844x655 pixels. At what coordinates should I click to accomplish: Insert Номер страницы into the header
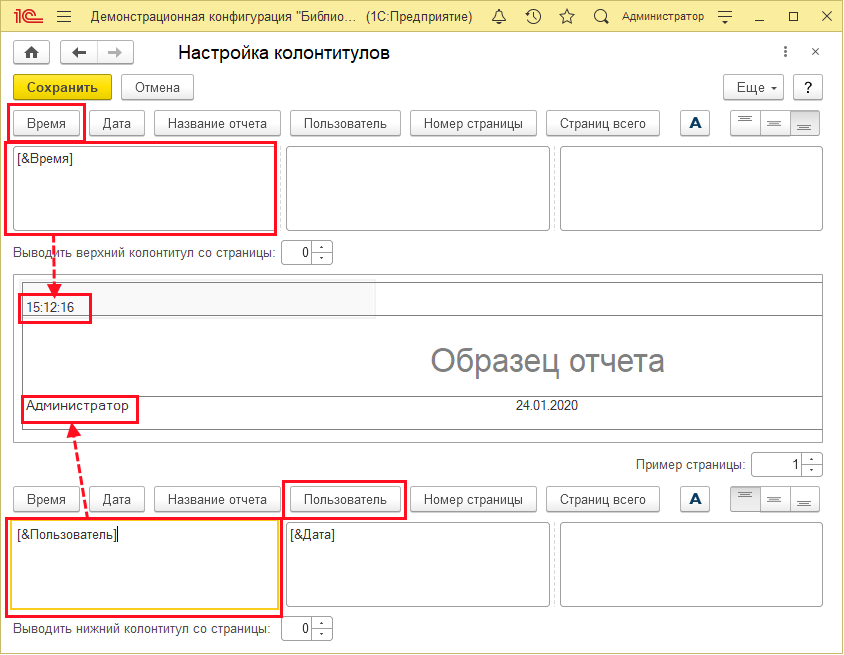coord(473,123)
